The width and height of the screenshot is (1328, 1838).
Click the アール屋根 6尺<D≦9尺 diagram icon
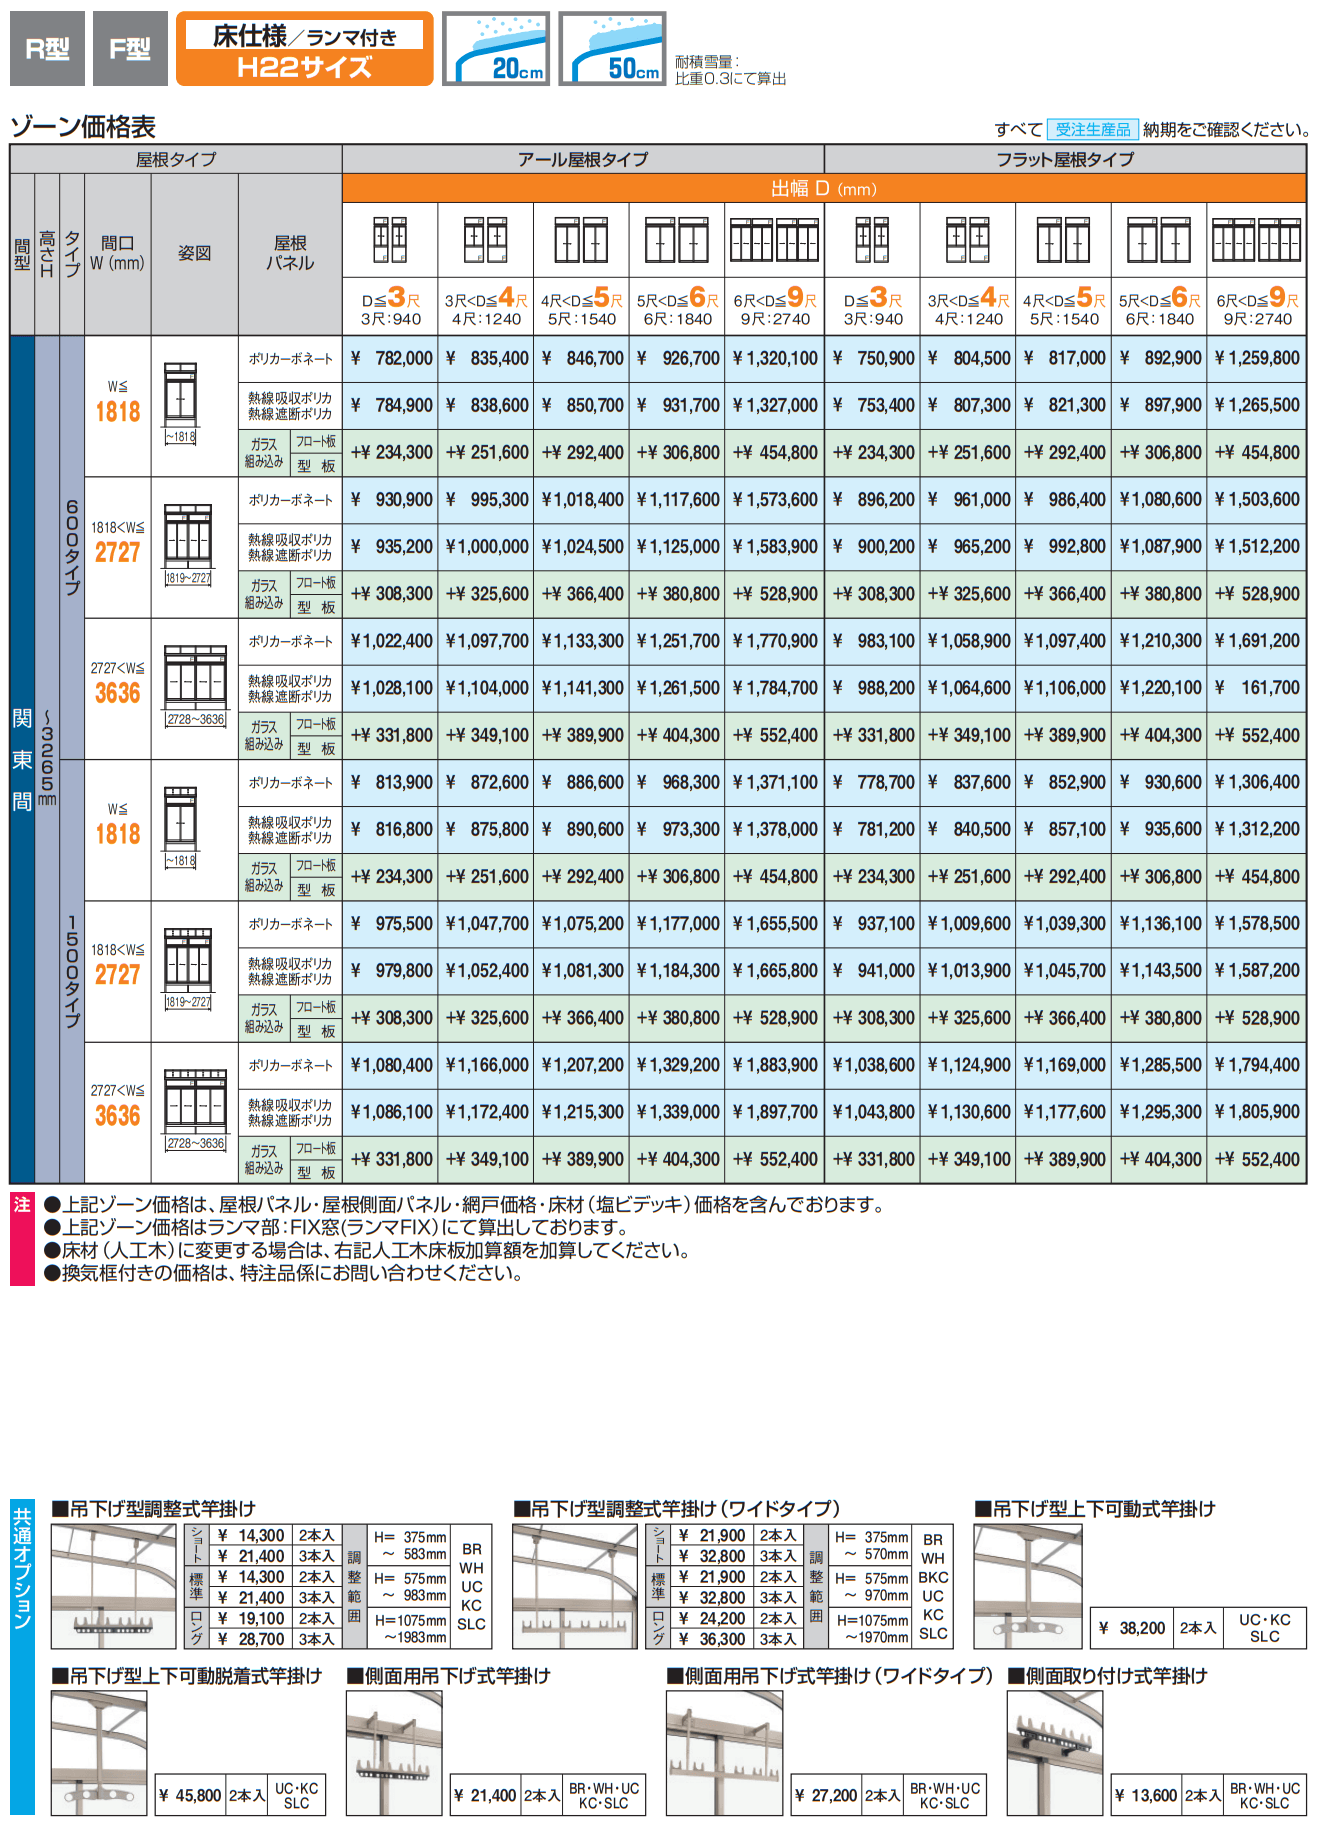(x=775, y=240)
